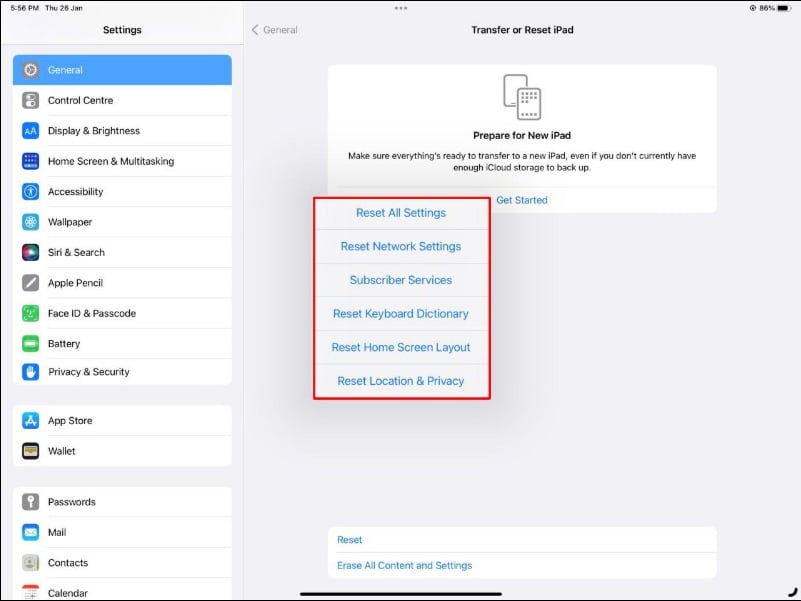The height and width of the screenshot is (601, 801).
Task: Tap the Contacts icon
Action: click(31, 563)
